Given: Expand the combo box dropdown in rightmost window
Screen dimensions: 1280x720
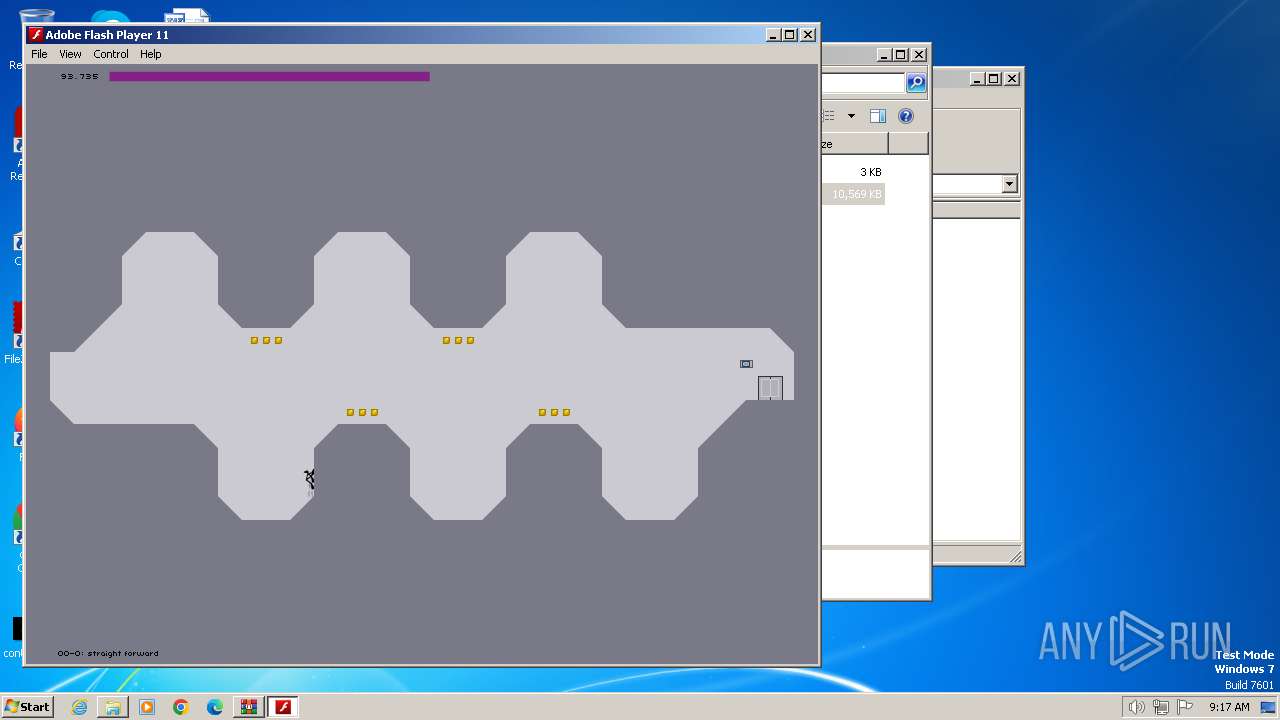Looking at the screenshot, I should point(1009,184).
